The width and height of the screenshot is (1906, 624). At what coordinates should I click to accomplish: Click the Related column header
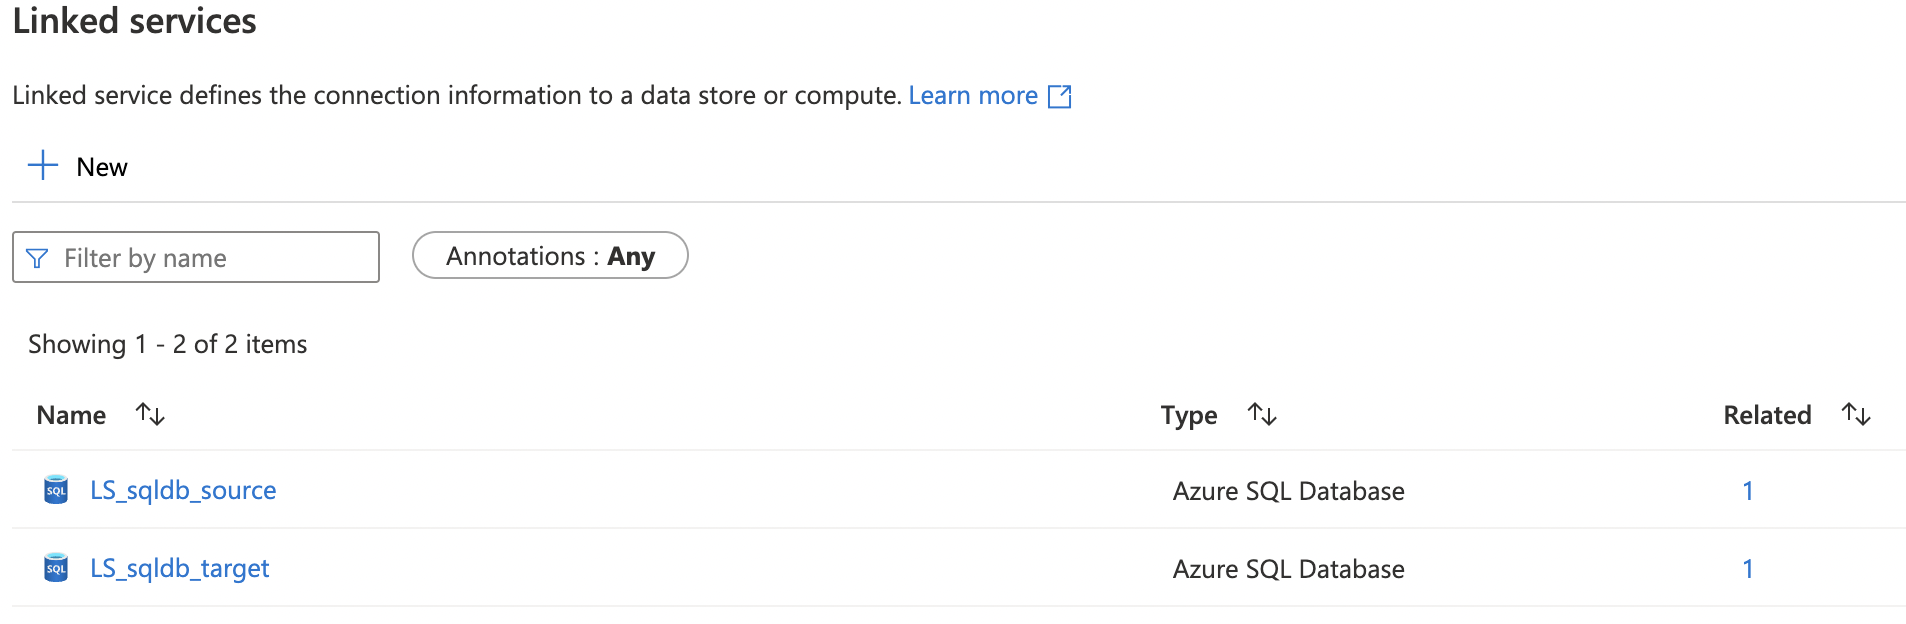pyautogui.click(x=1766, y=415)
